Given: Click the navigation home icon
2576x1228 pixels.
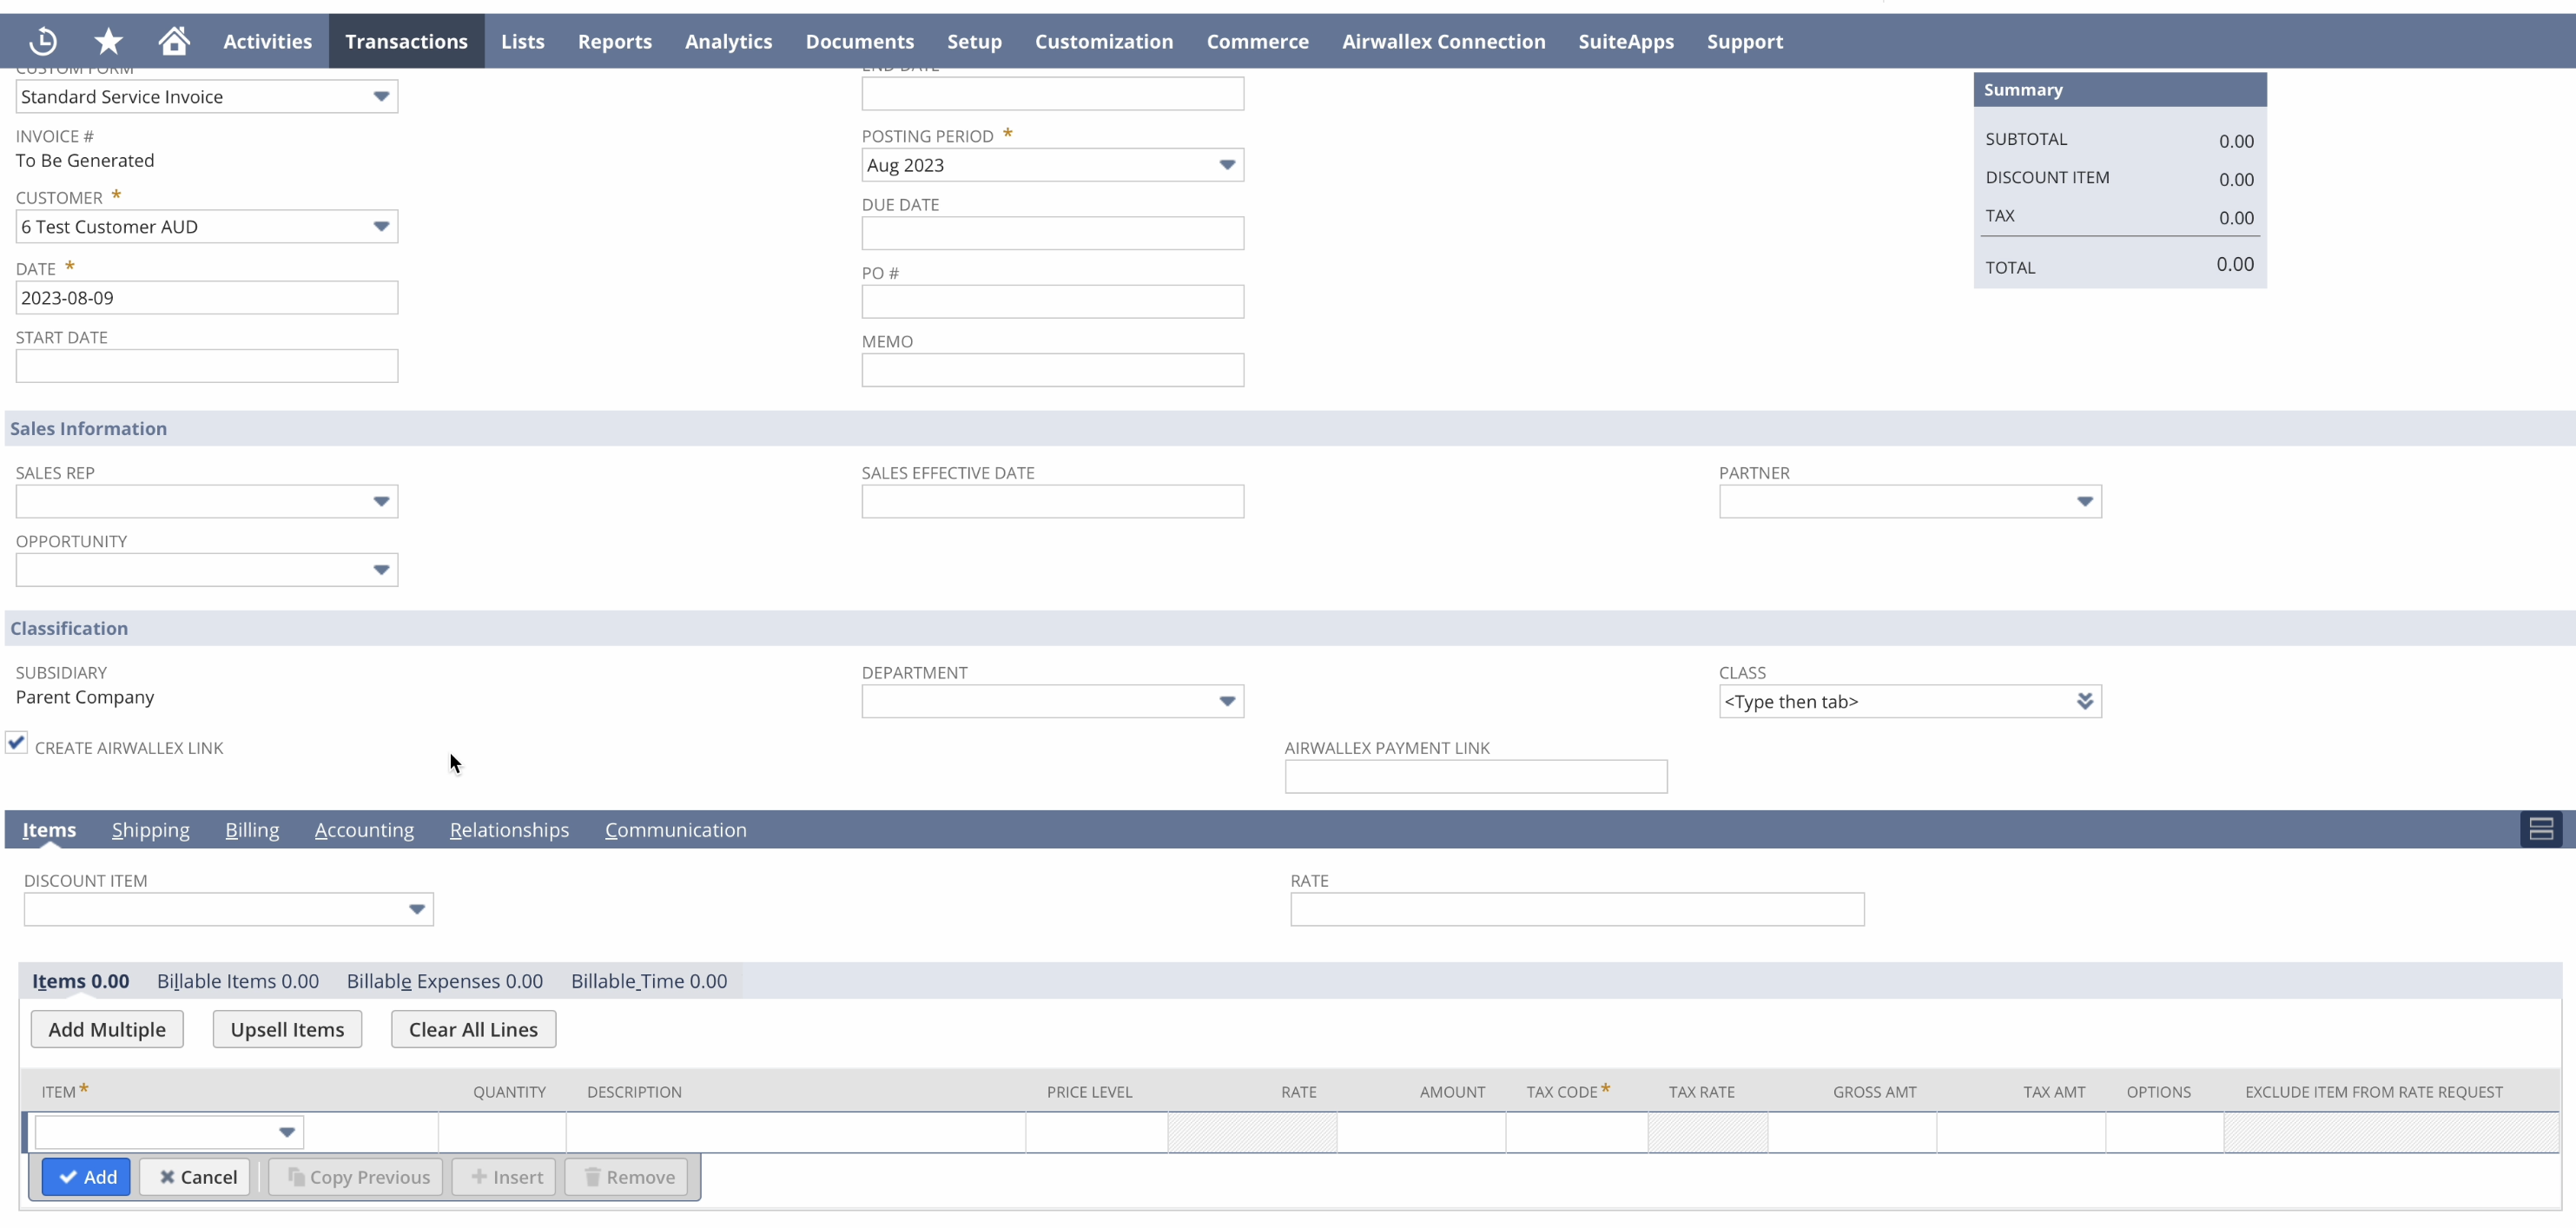Looking at the screenshot, I should 175,41.
